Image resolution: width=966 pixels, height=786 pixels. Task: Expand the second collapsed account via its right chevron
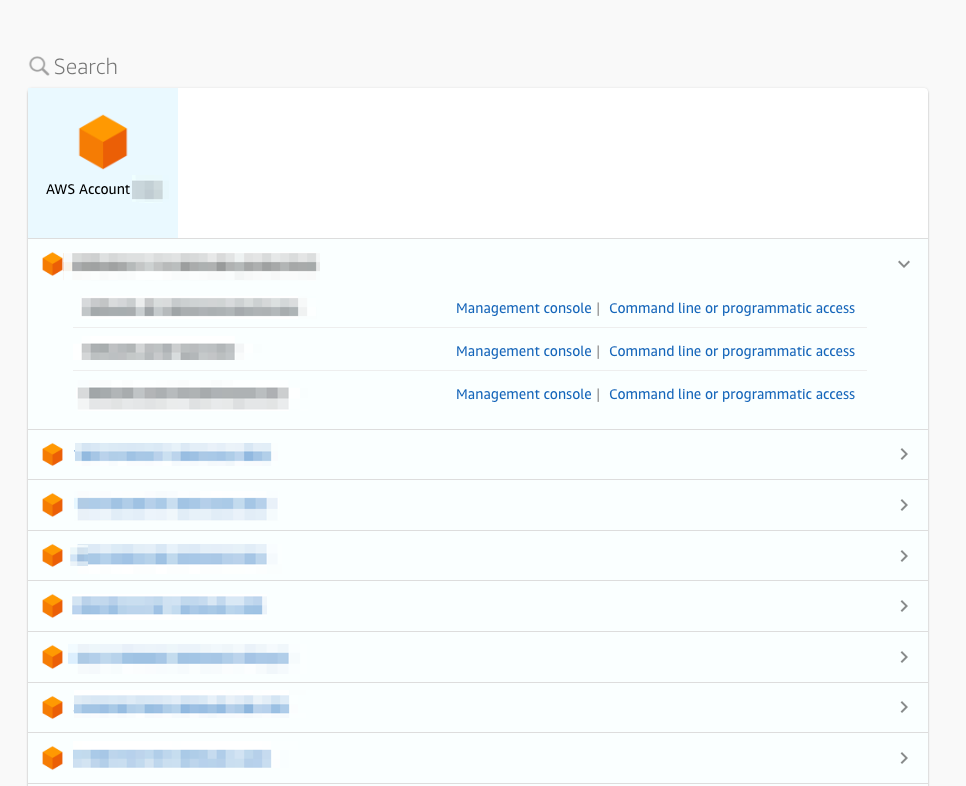[x=904, y=505]
